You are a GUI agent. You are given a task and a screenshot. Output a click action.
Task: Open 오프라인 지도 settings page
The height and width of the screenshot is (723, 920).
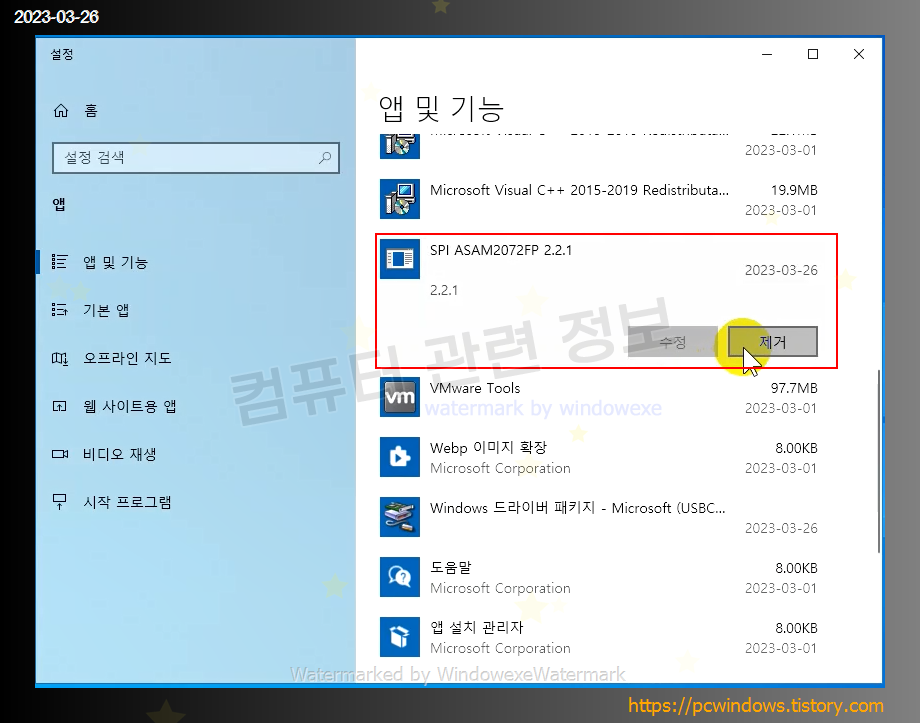tap(127, 358)
